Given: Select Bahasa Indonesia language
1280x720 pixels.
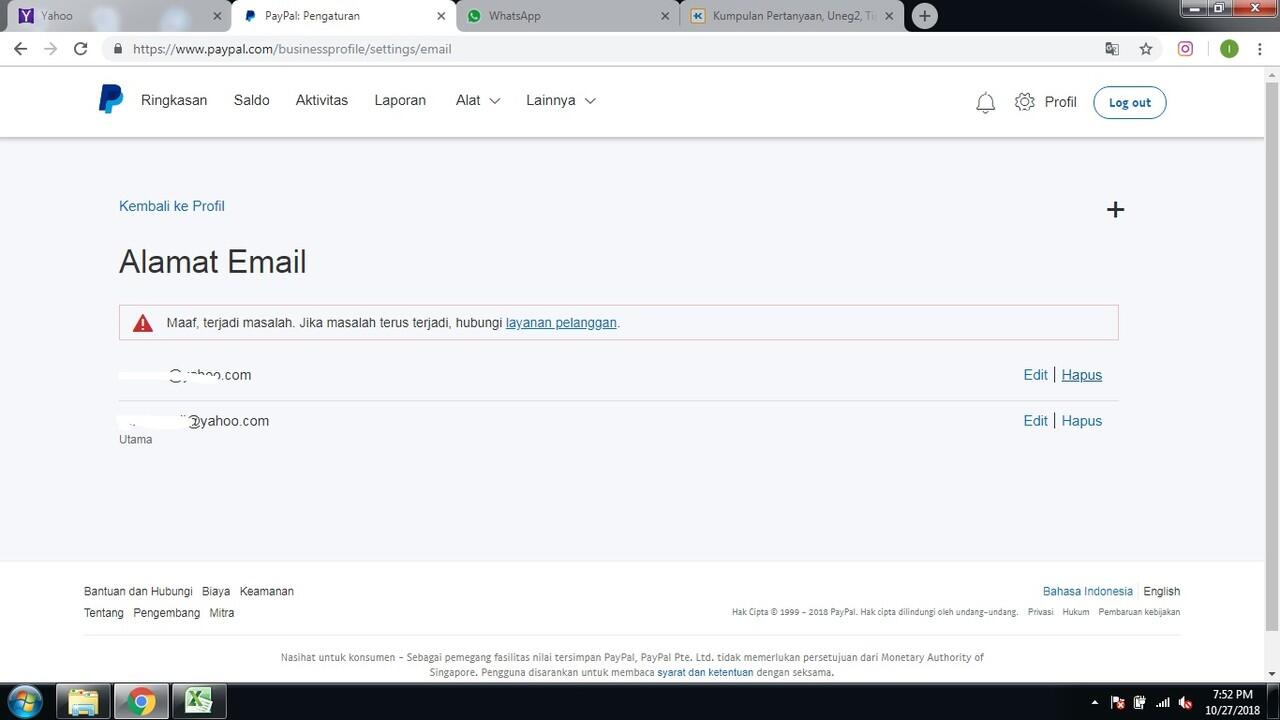Looking at the screenshot, I should [1088, 591].
